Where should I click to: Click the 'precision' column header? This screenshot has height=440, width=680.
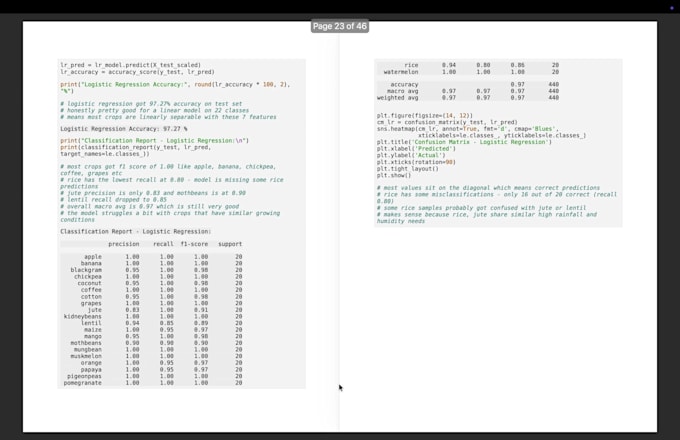tap(124, 244)
